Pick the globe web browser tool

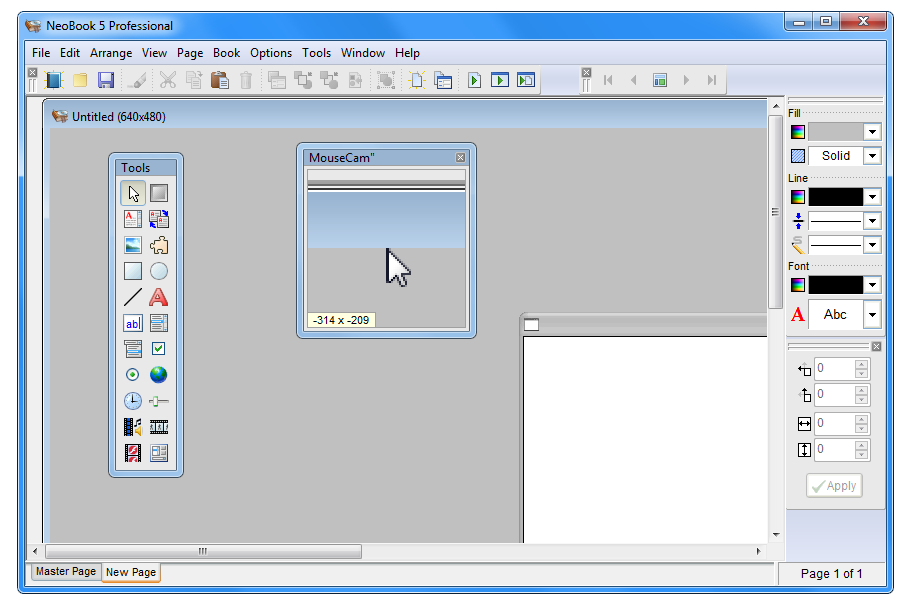[x=159, y=374]
